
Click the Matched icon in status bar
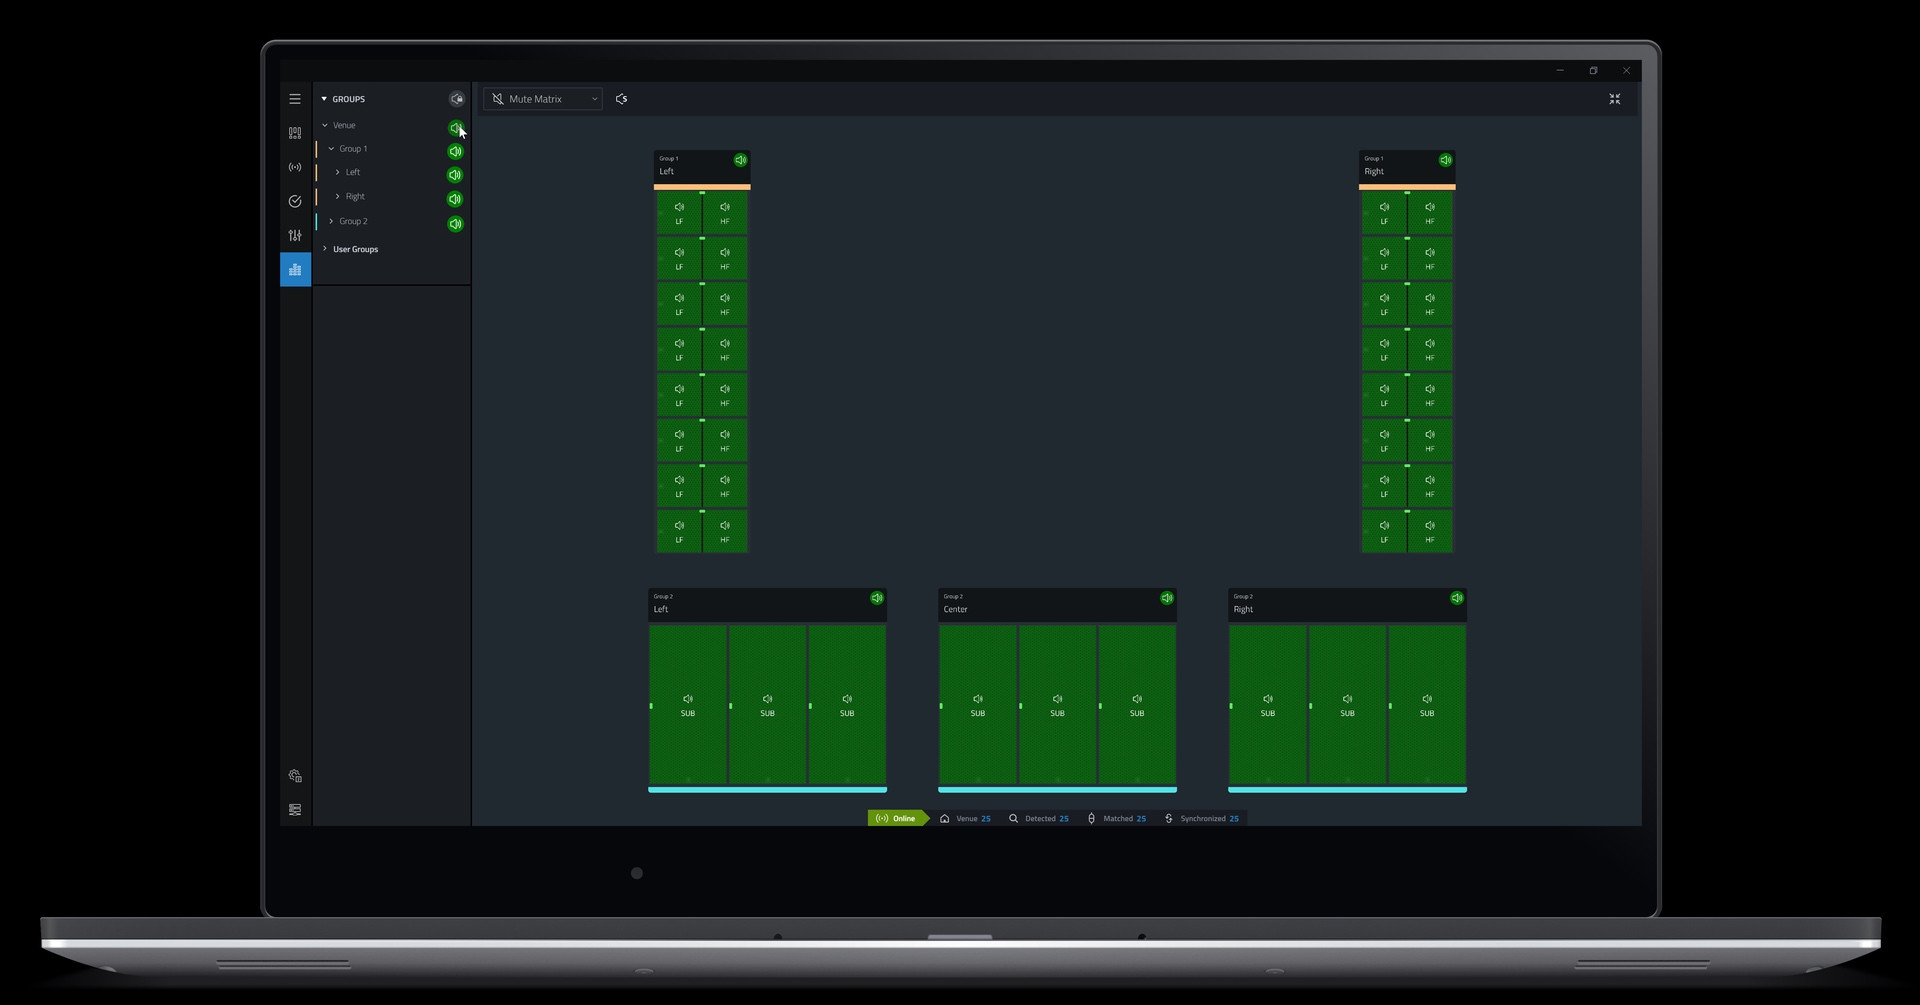click(x=1091, y=818)
